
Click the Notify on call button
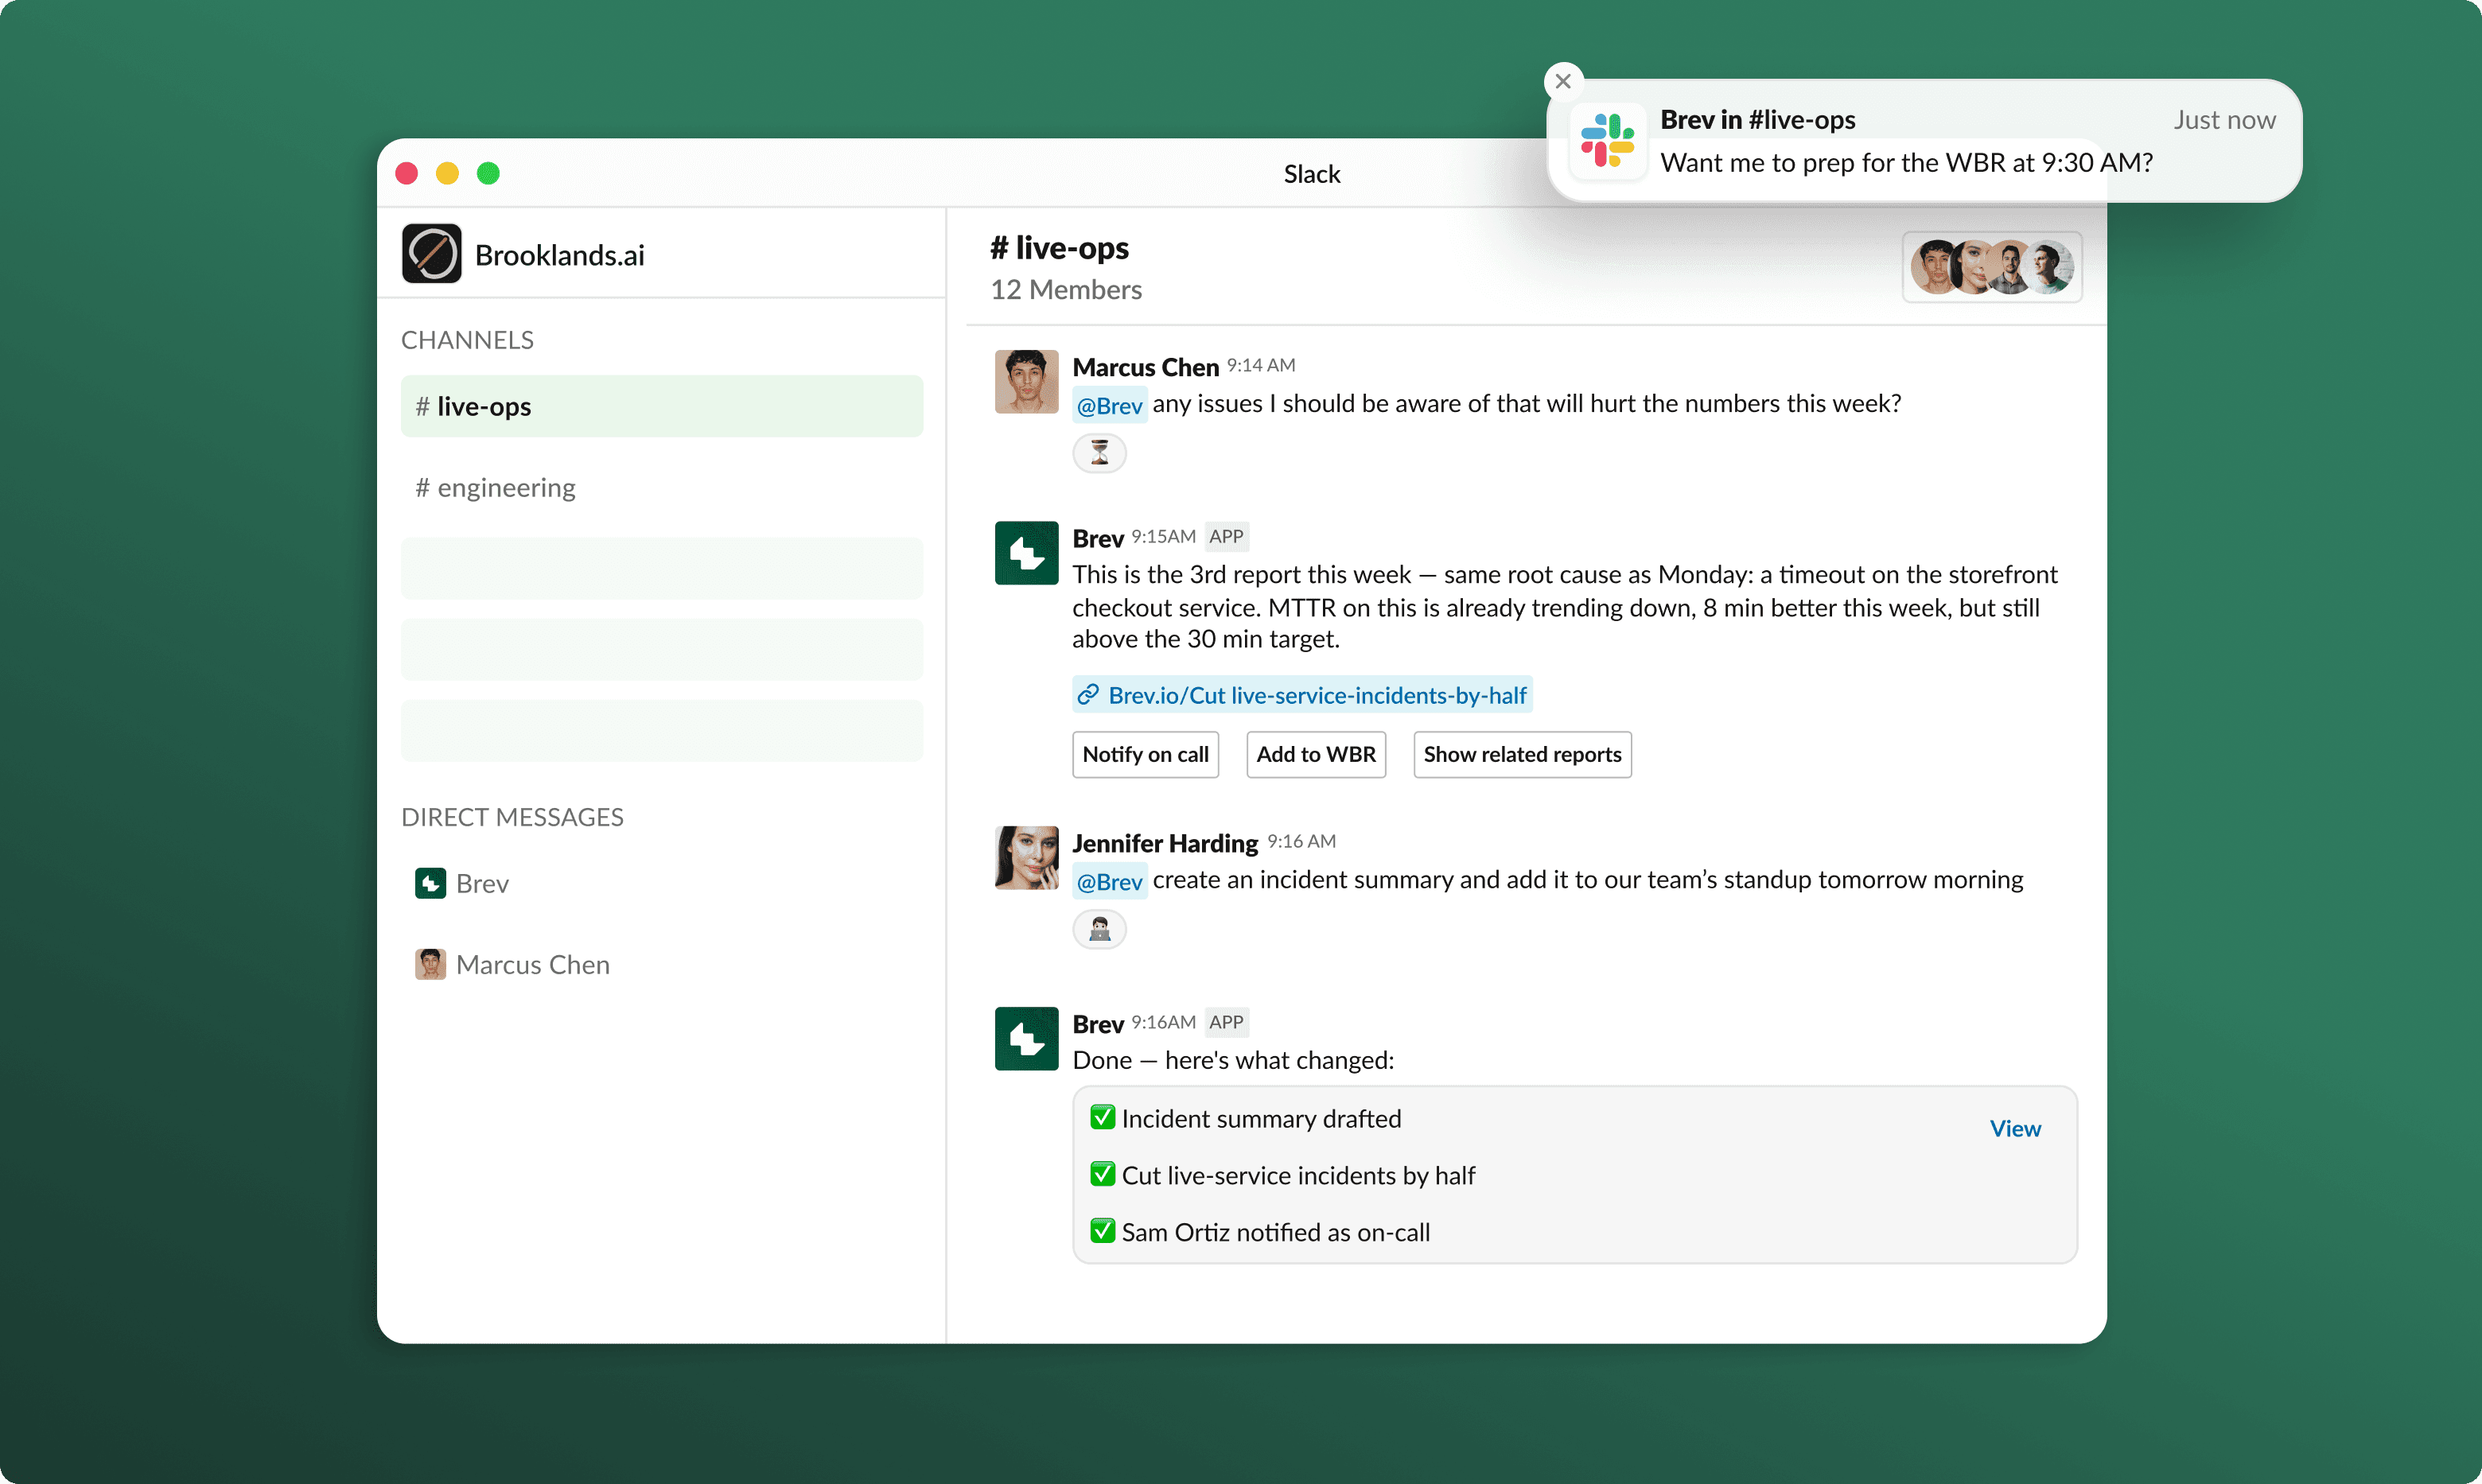point(1145,754)
